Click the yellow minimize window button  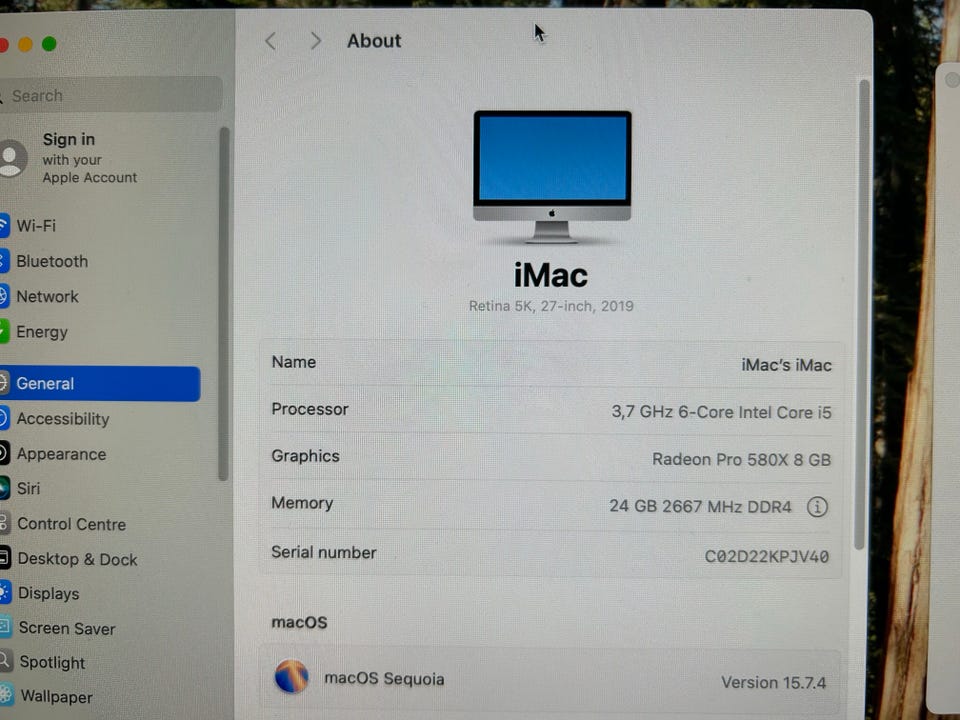(x=25, y=45)
